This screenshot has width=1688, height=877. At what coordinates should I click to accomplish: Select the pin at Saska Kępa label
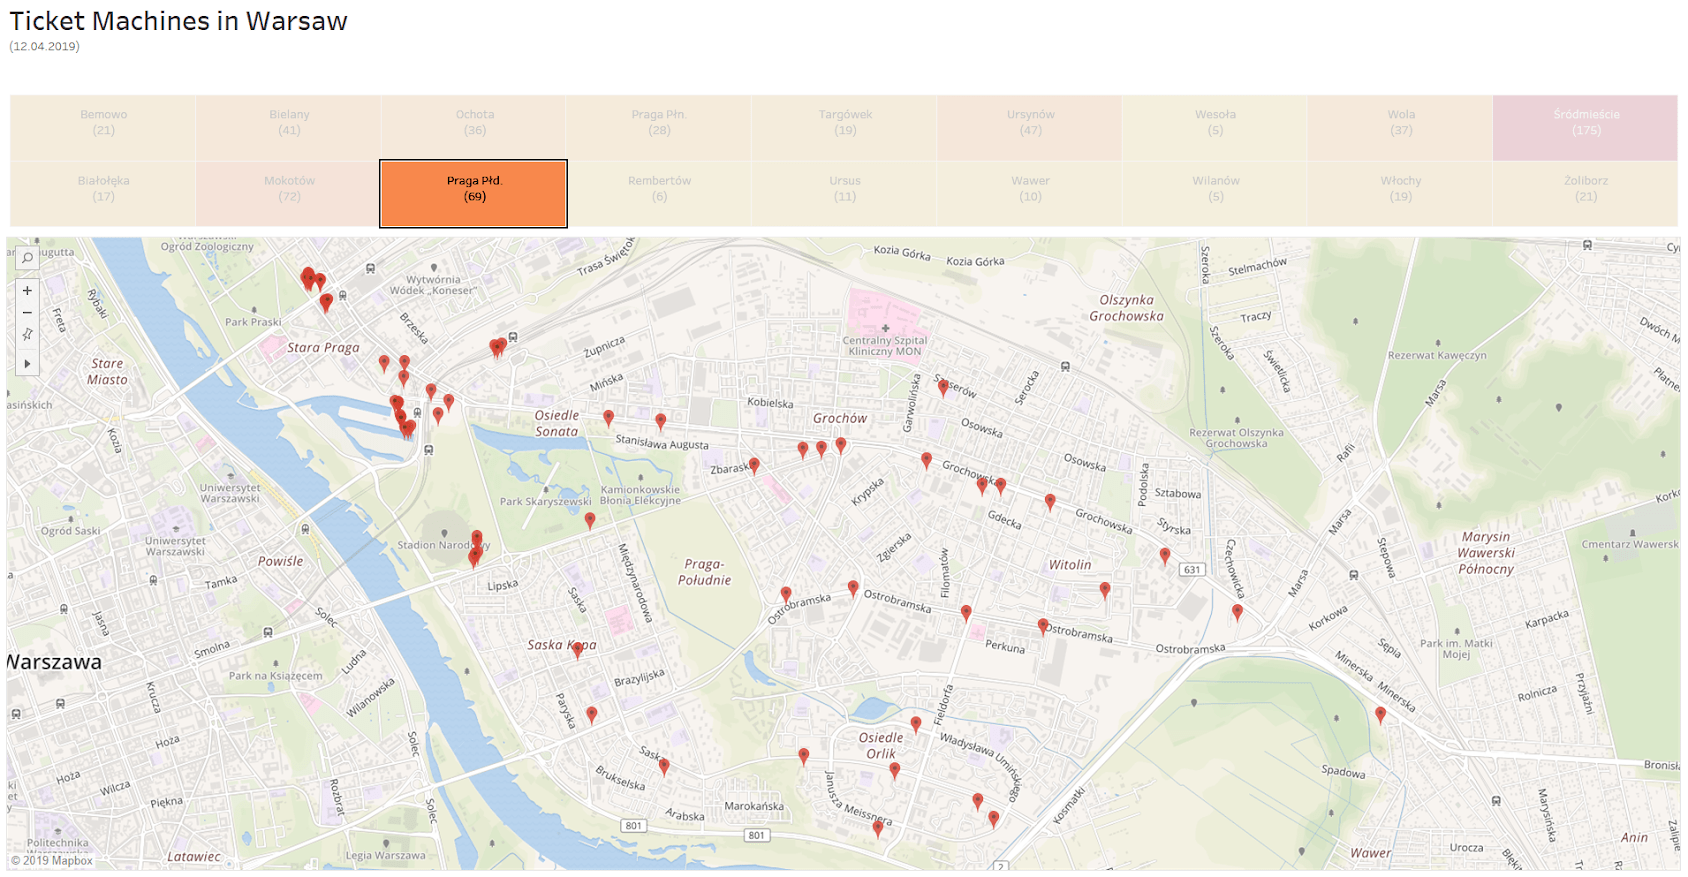click(577, 649)
